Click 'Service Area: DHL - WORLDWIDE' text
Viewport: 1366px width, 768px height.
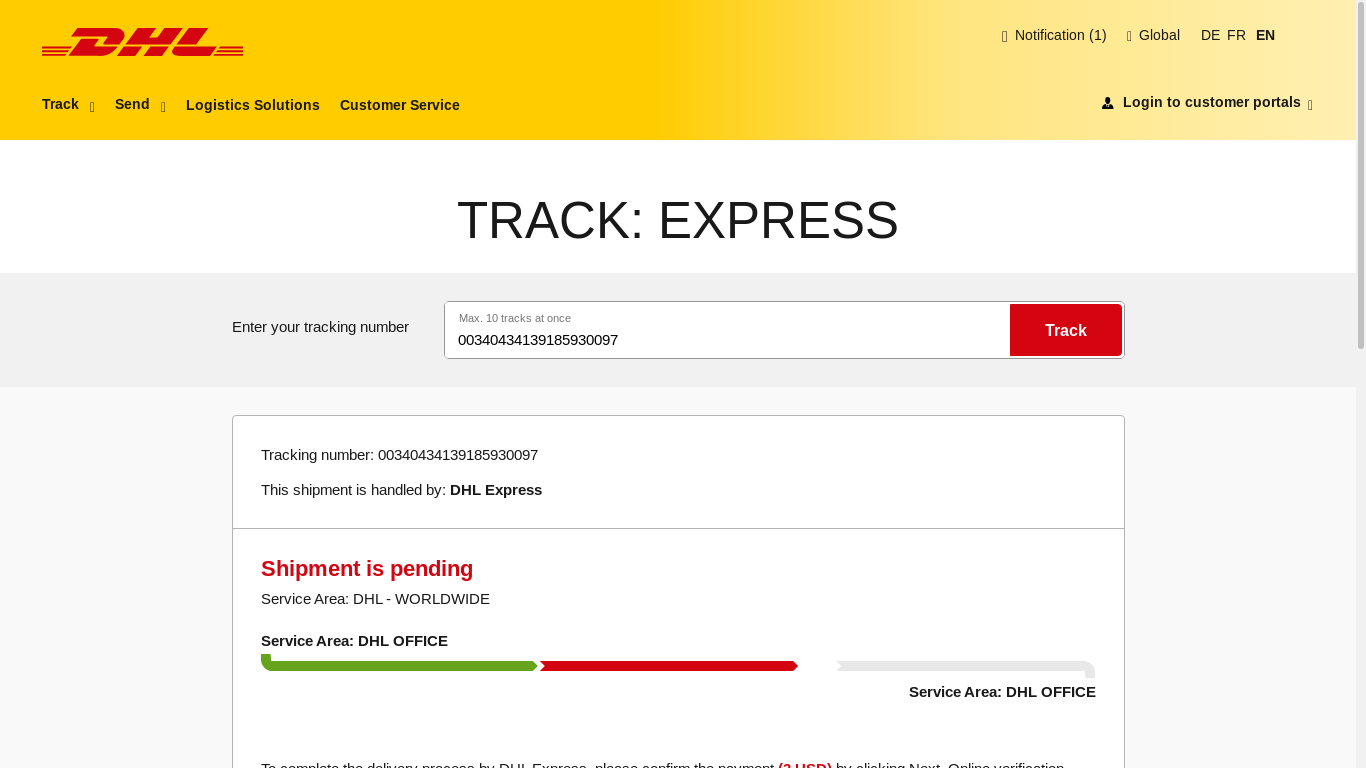(375, 599)
